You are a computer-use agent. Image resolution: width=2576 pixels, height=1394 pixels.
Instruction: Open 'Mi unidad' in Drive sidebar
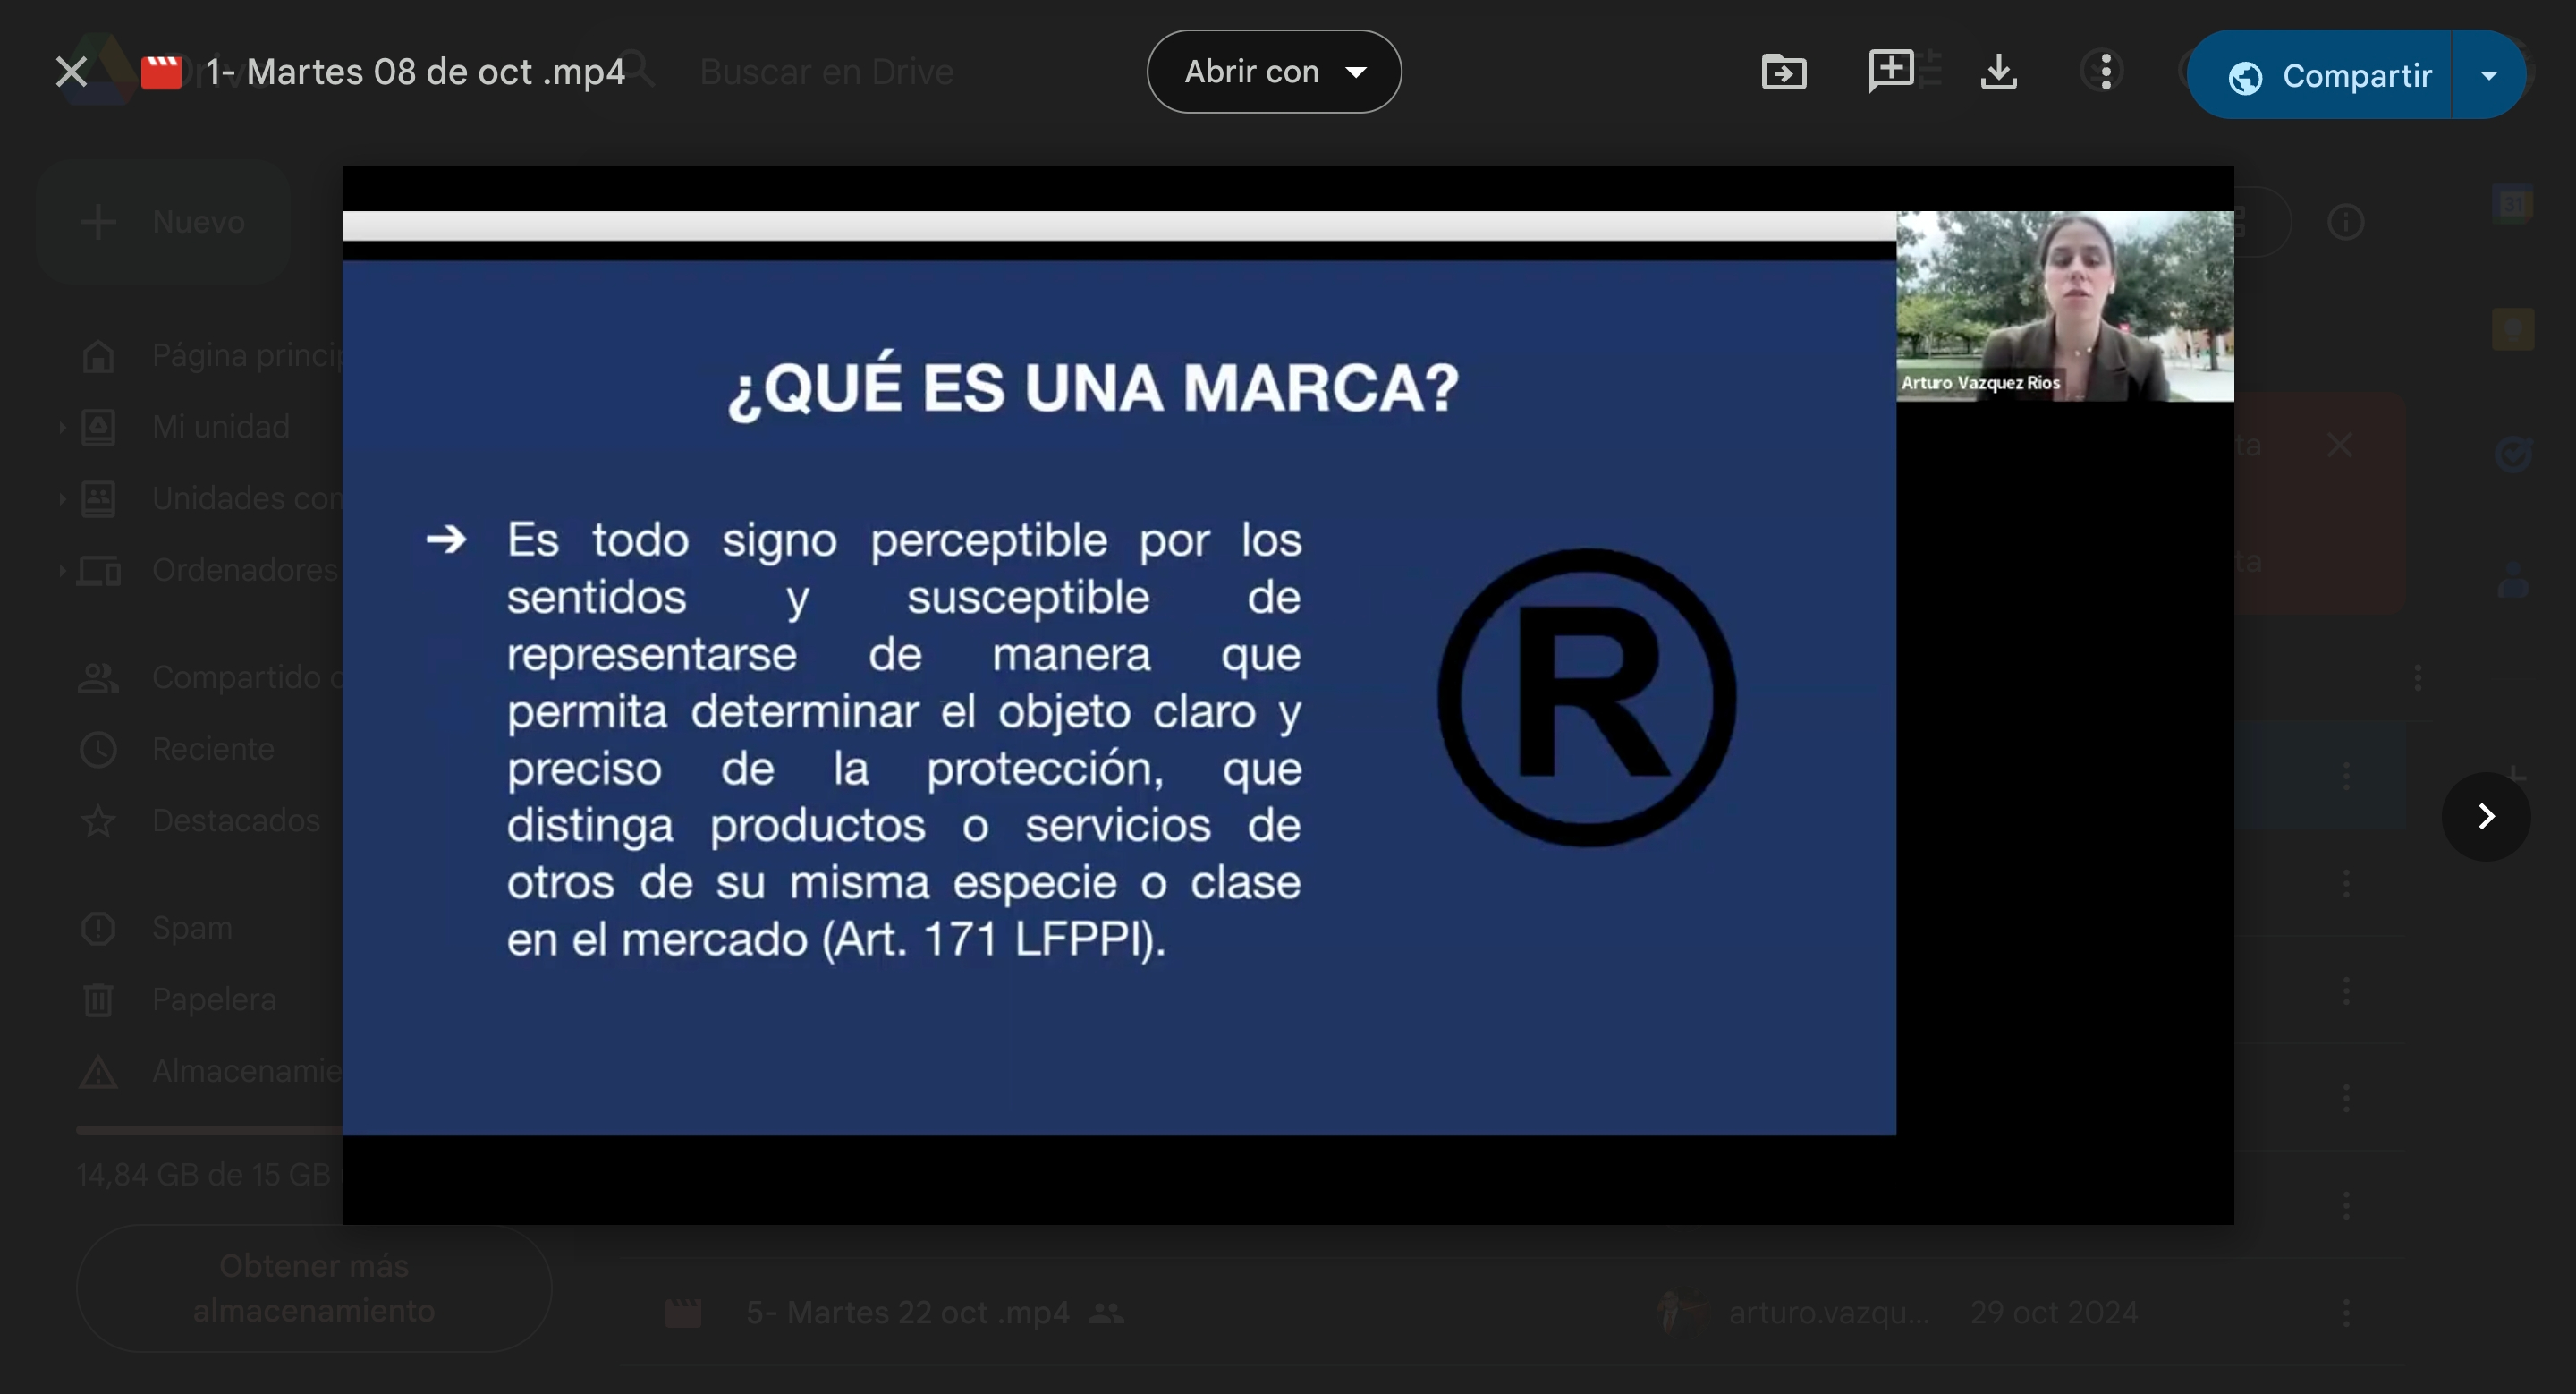[x=221, y=427]
